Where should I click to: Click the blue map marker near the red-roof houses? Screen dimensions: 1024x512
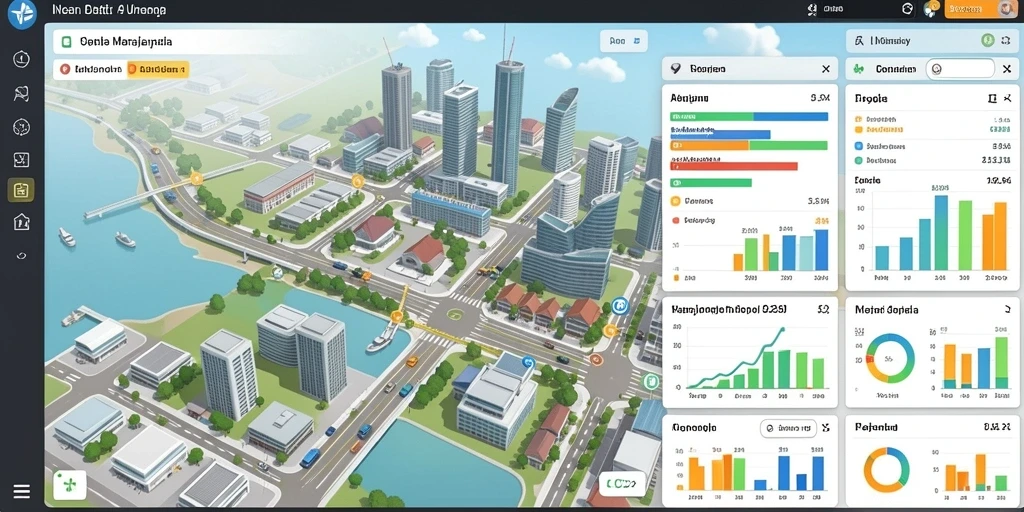point(620,304)
